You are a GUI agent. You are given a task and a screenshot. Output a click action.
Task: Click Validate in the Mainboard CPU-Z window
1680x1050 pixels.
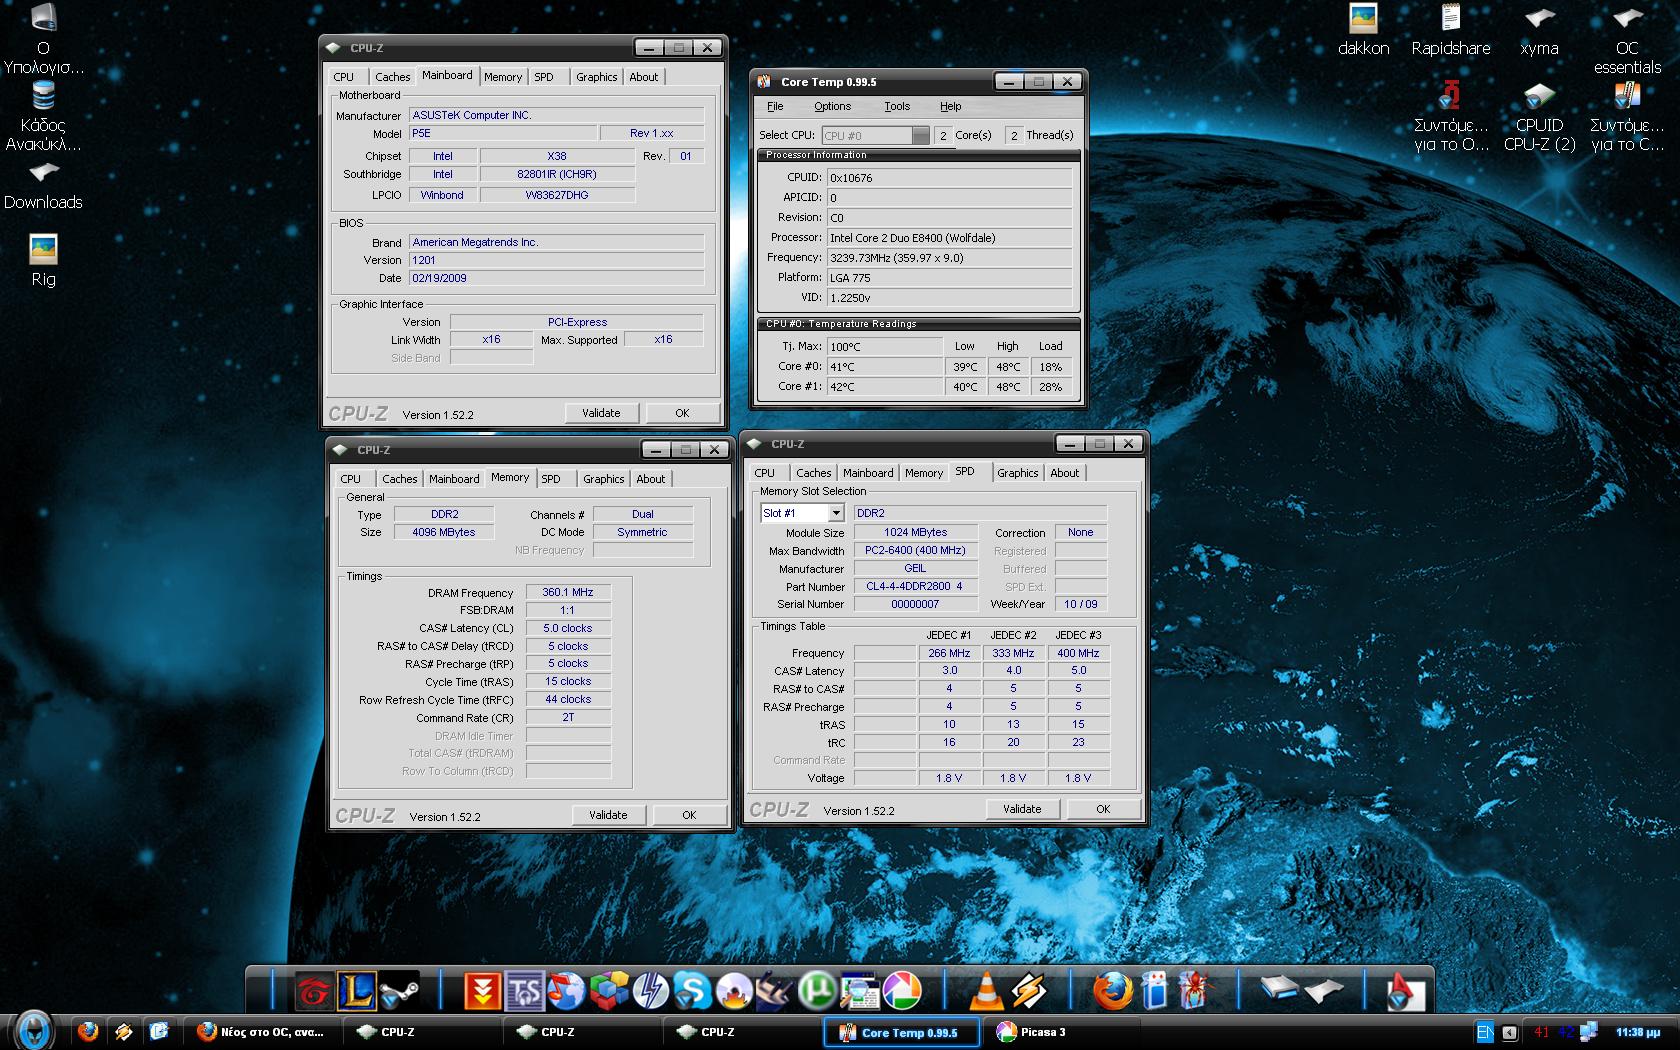(x=601, y=413)
